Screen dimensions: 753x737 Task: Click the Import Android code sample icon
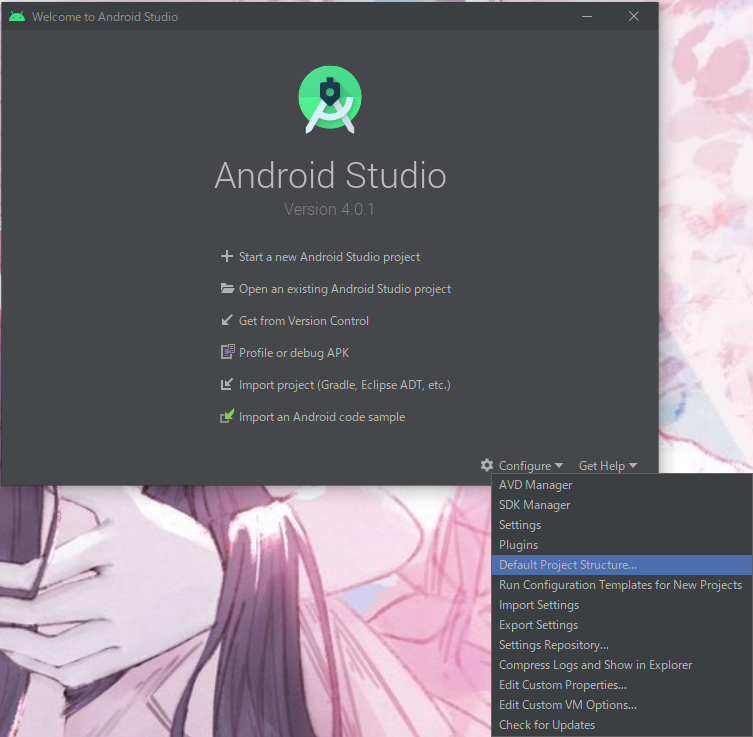[227, 416]
